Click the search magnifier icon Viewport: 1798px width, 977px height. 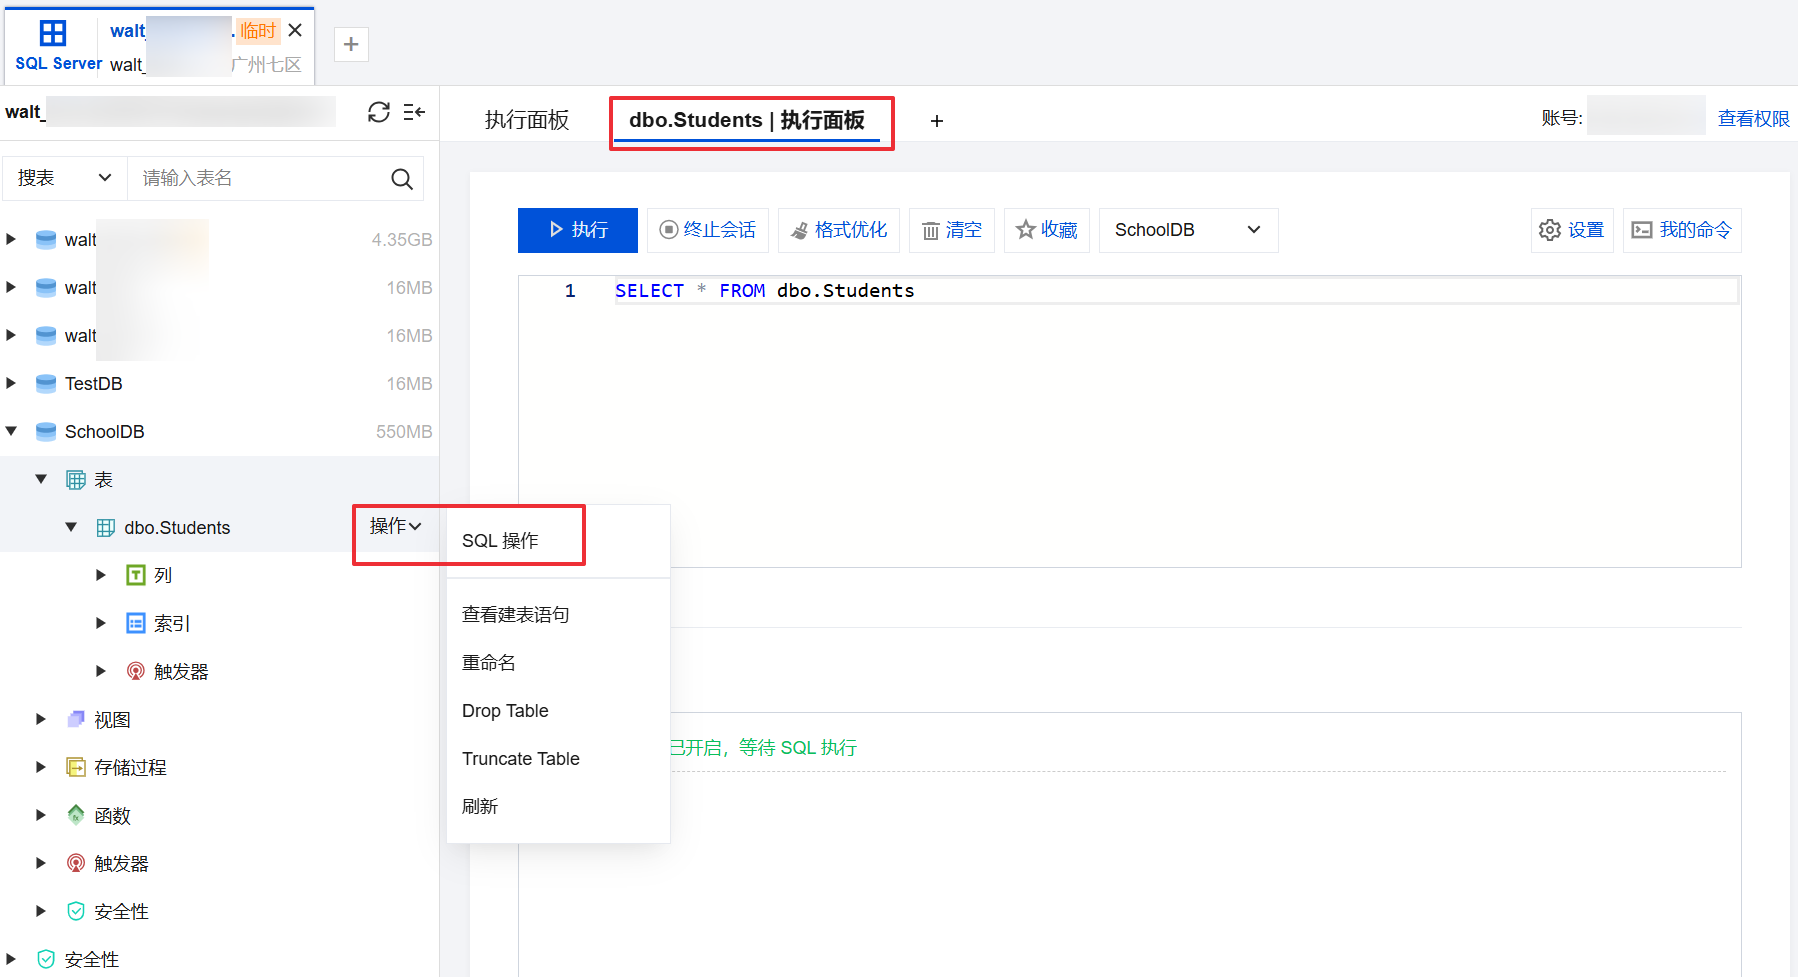(x=402, y=179)
